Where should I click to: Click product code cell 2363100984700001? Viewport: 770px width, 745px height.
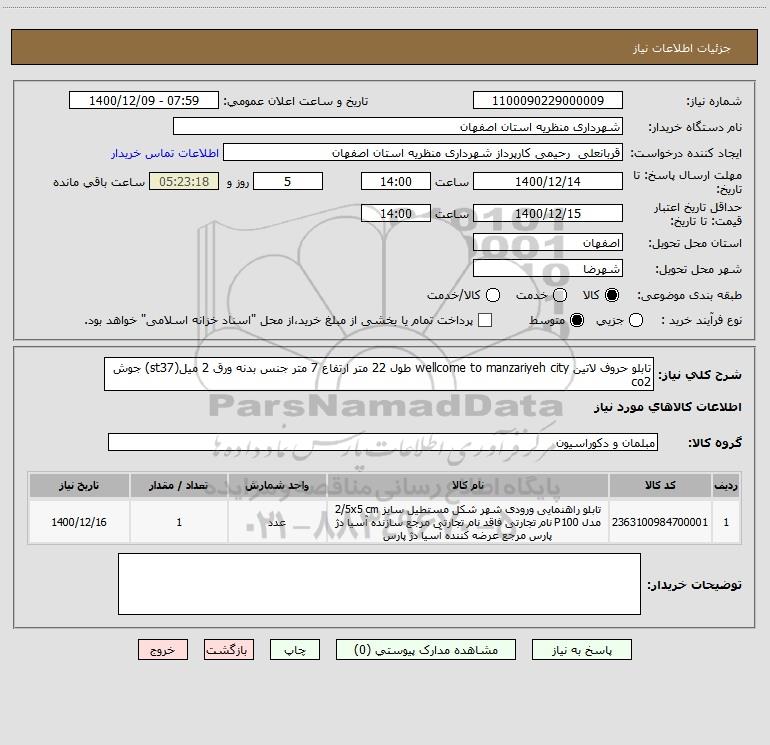(660, 522)
